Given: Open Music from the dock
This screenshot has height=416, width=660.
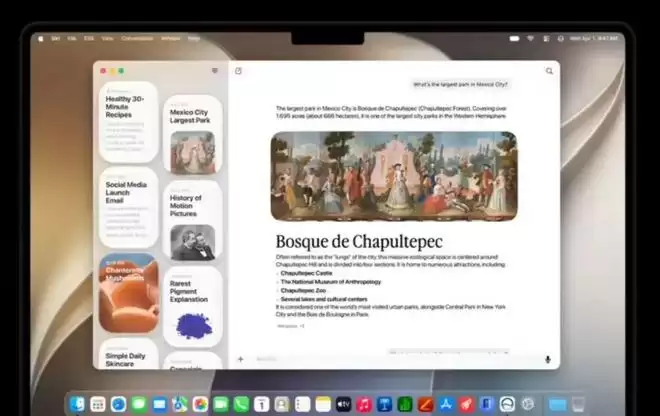Looking at the screenshot, I should click(364, 405).
